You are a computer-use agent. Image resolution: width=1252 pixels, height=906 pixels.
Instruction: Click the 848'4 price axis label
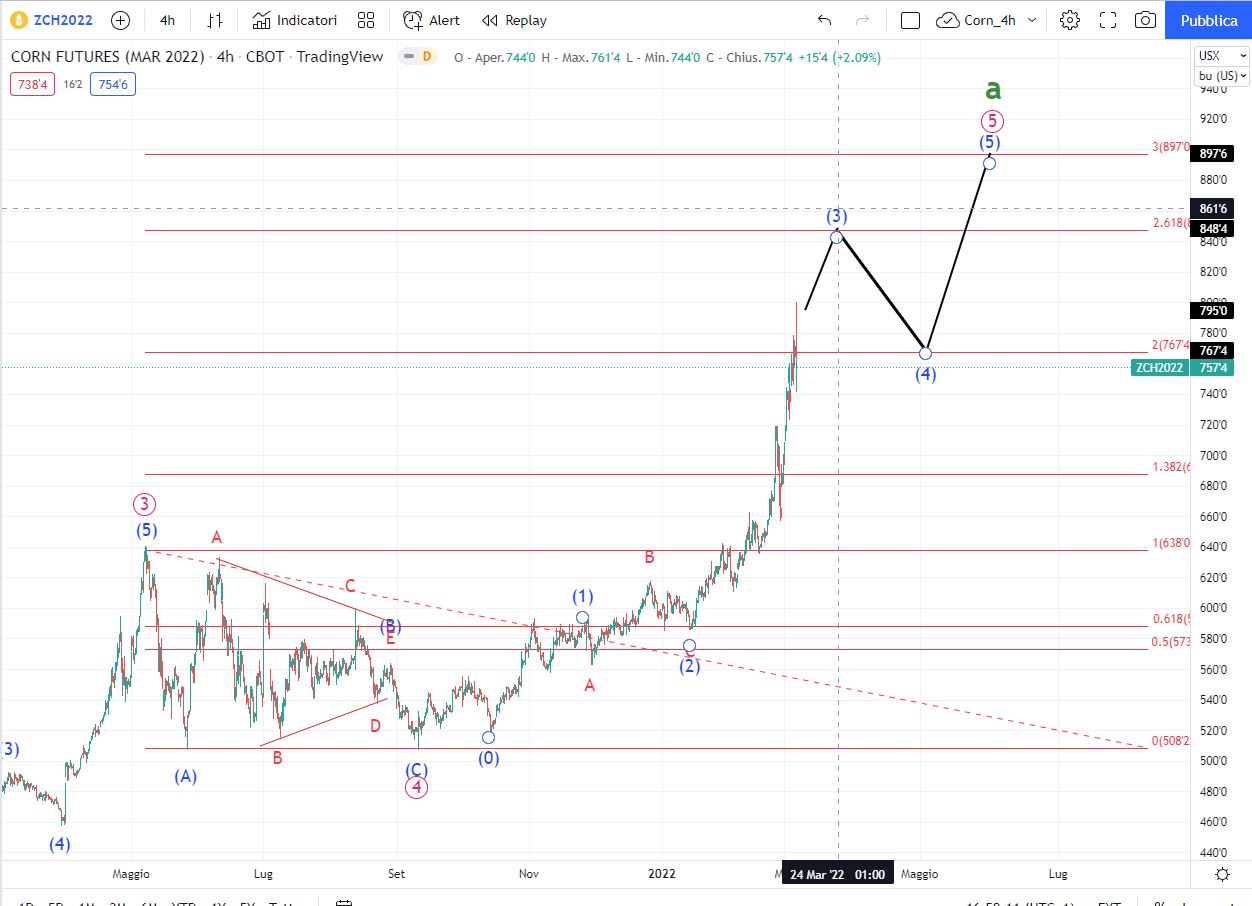pyautogui.click(x=1212, y=228)
